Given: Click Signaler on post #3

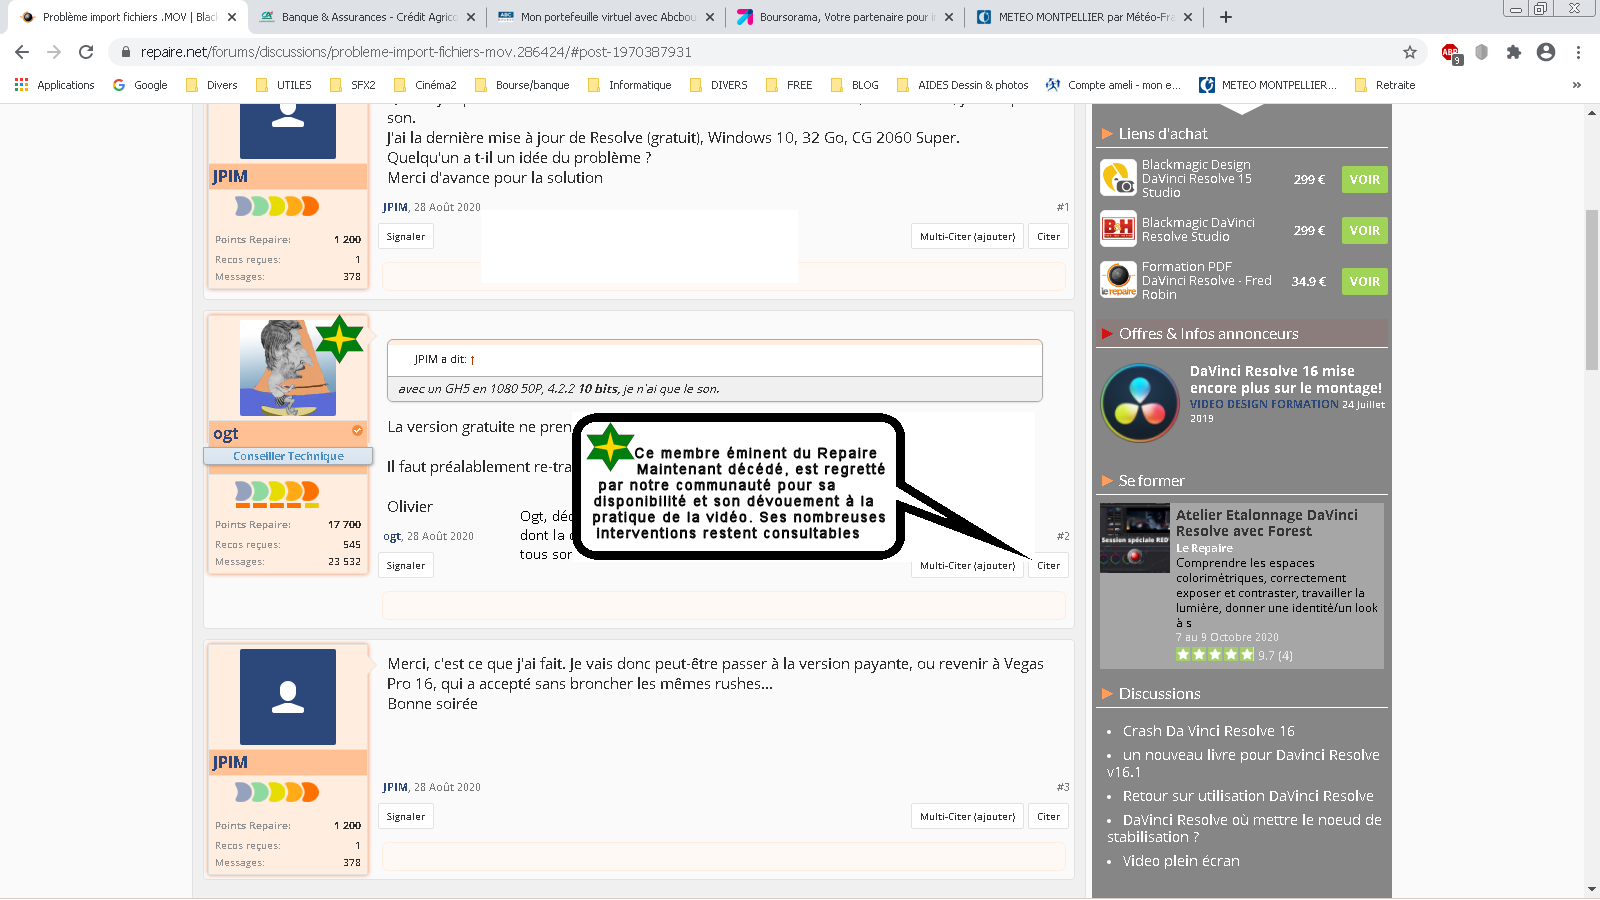Looking at the screenshot, I should pyautogui.click(x=406, y=817).
